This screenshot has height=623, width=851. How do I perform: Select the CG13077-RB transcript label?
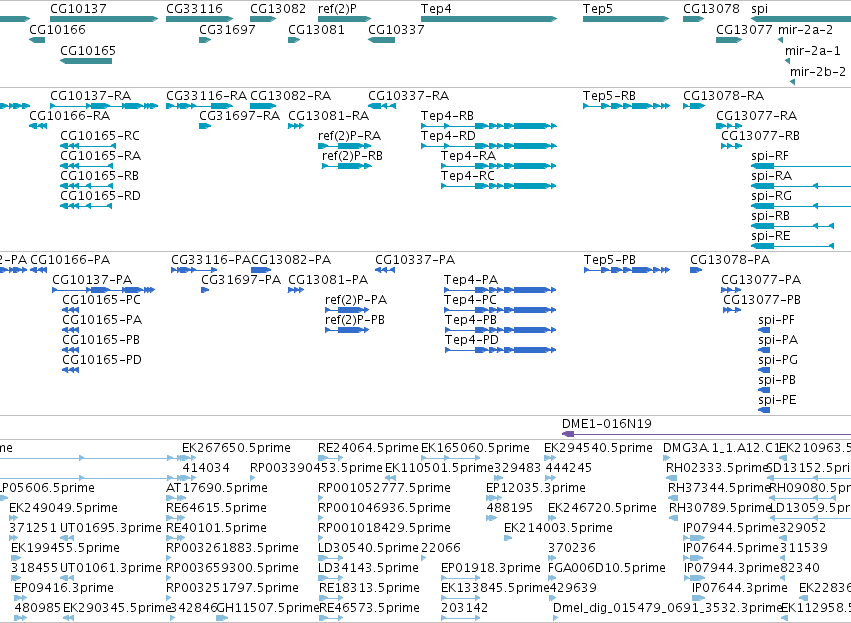[760, 135]
